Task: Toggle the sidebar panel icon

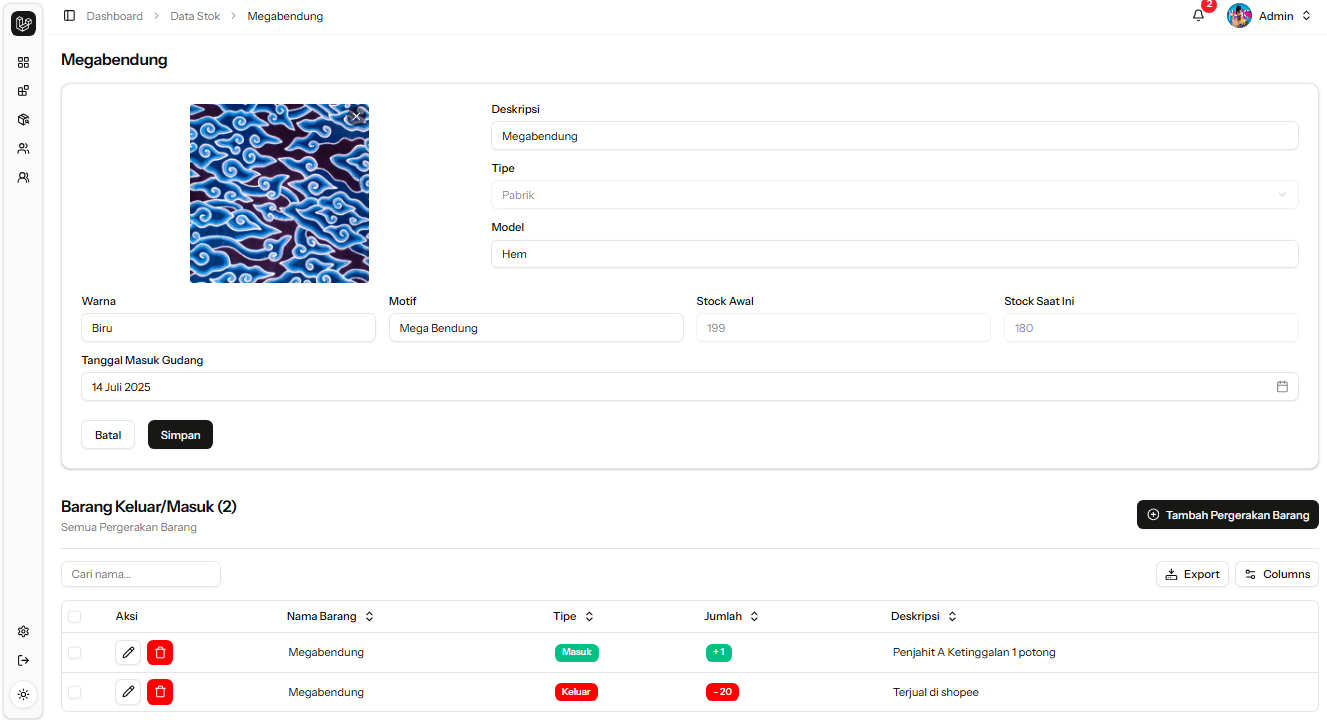Action: pyautogui.click(x=69, y=16)
